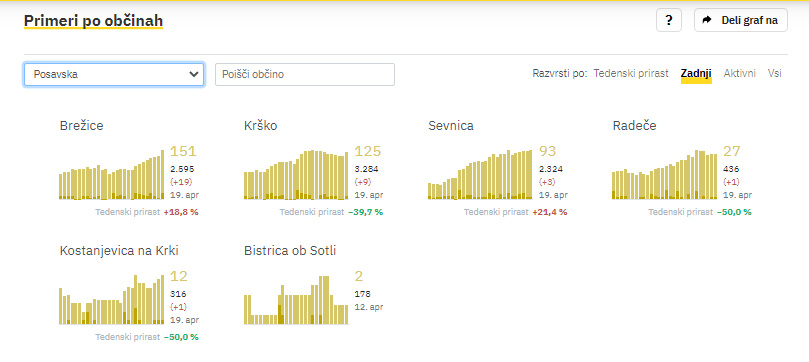The image size is (809, 362).
Task: Click the Kostanjevica na Krki chart
Action: [112, 300]
